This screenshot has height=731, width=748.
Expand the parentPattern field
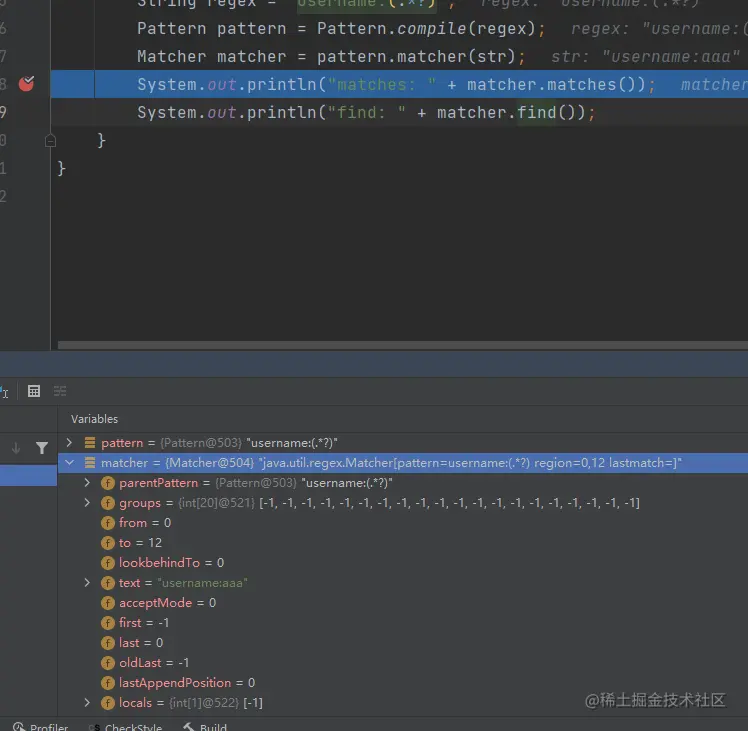pyautogui.click(x=87, y=482)
